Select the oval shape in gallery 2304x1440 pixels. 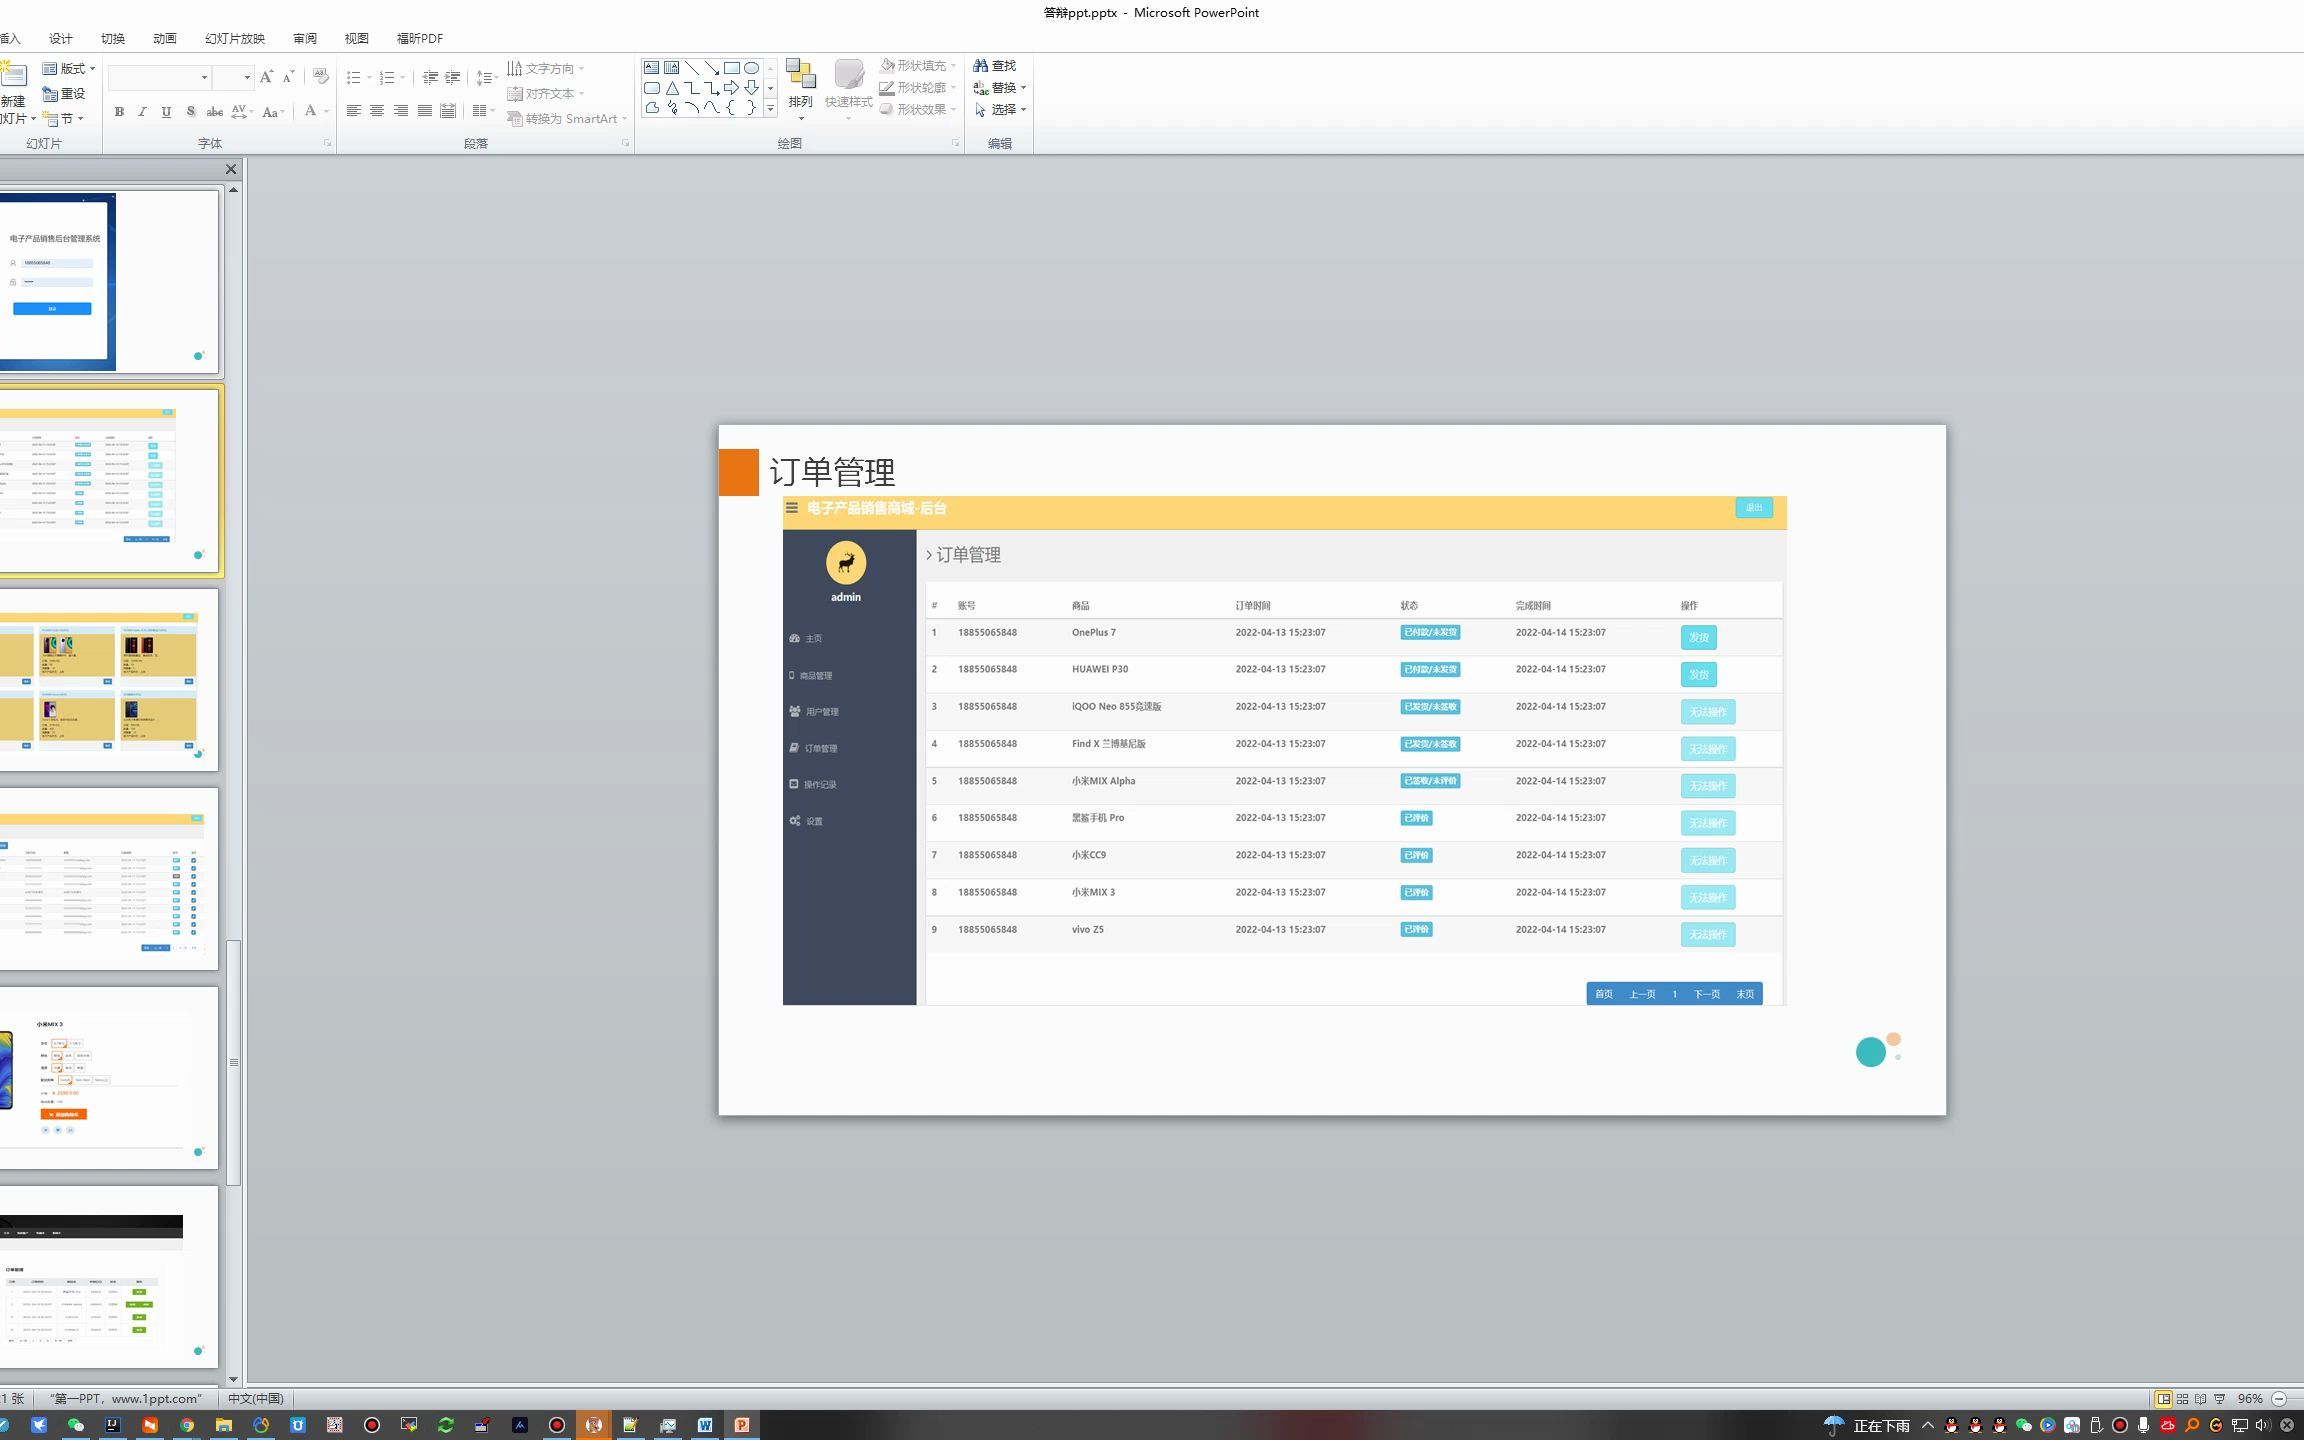point(751,68)
